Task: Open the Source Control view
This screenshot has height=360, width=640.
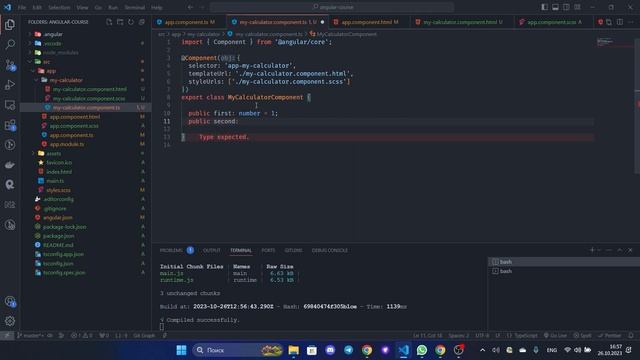Action: (x=10, y=64)
